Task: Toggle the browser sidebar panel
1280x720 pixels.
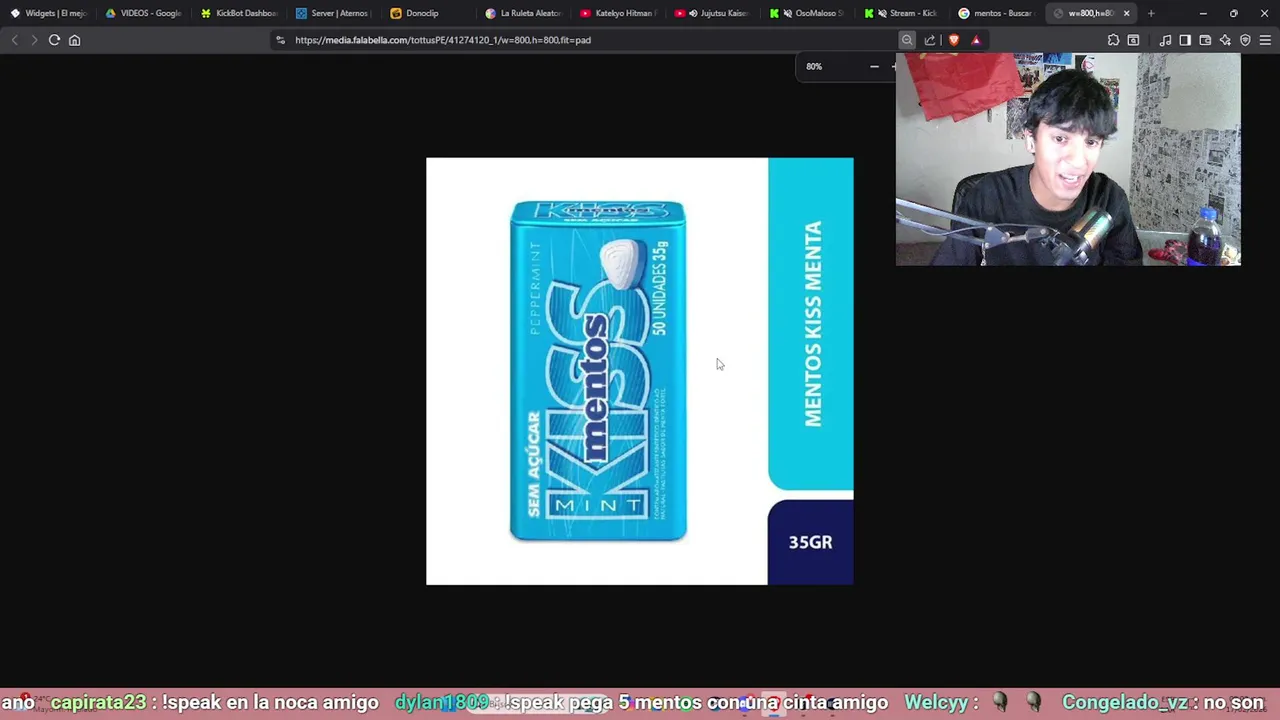Action: point(1185,40)
